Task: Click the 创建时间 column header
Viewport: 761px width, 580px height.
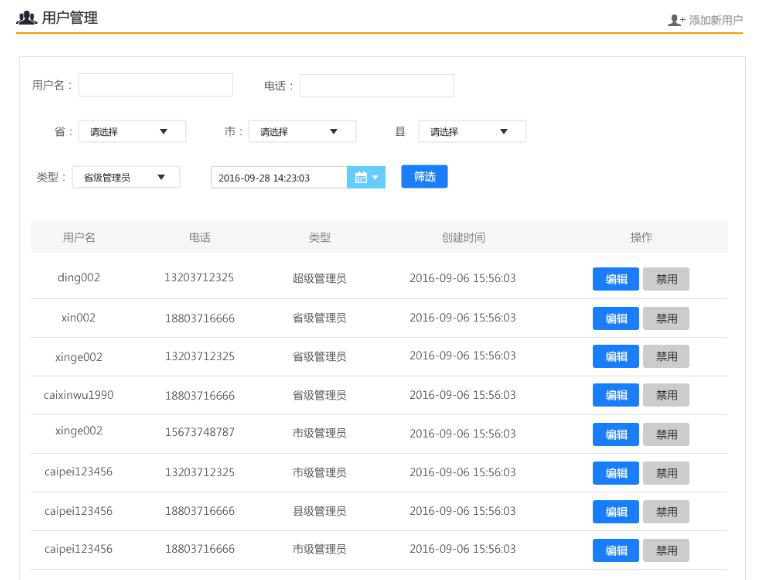Action: point(463,238)
